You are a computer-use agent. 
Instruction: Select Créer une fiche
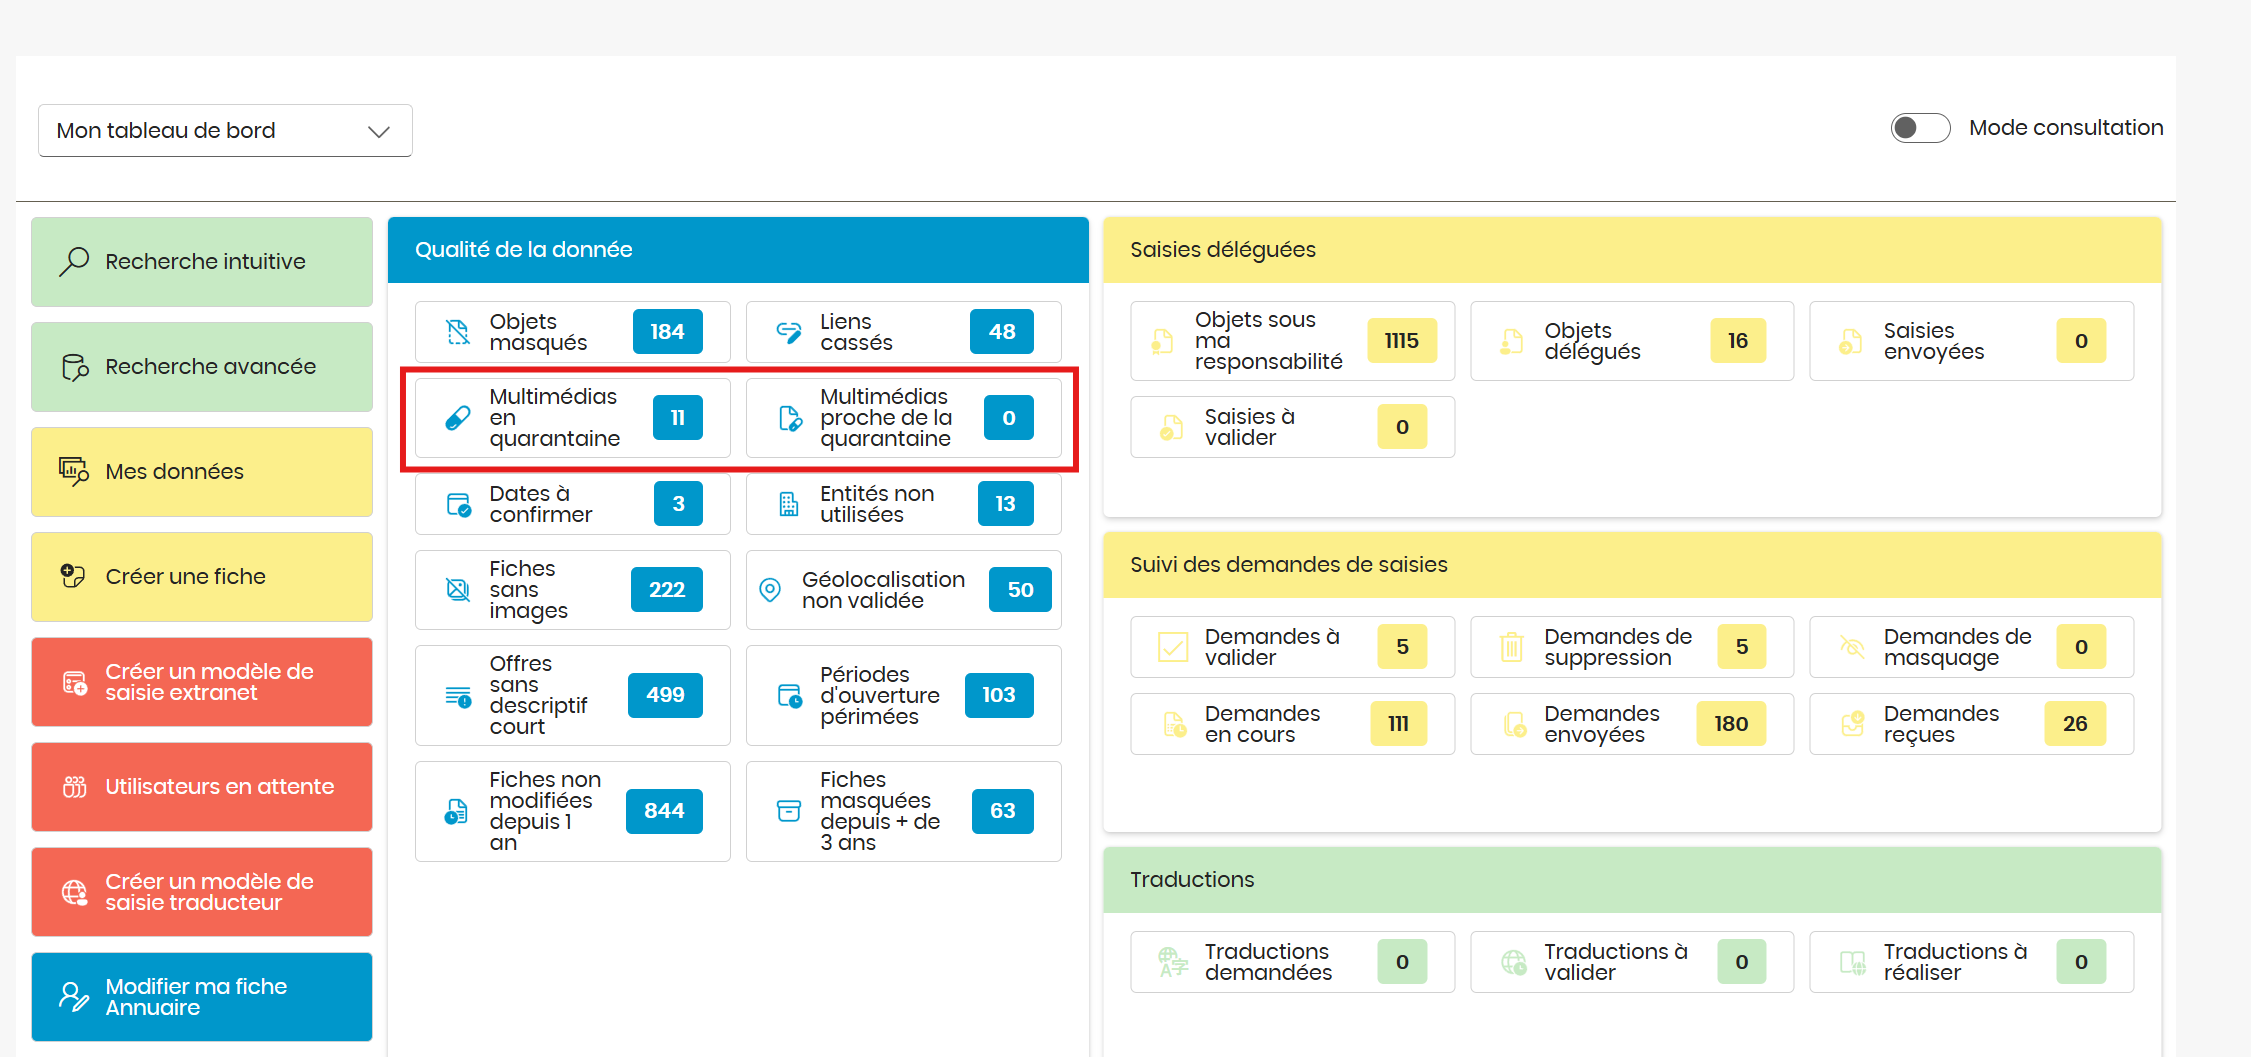coord(202,577)
